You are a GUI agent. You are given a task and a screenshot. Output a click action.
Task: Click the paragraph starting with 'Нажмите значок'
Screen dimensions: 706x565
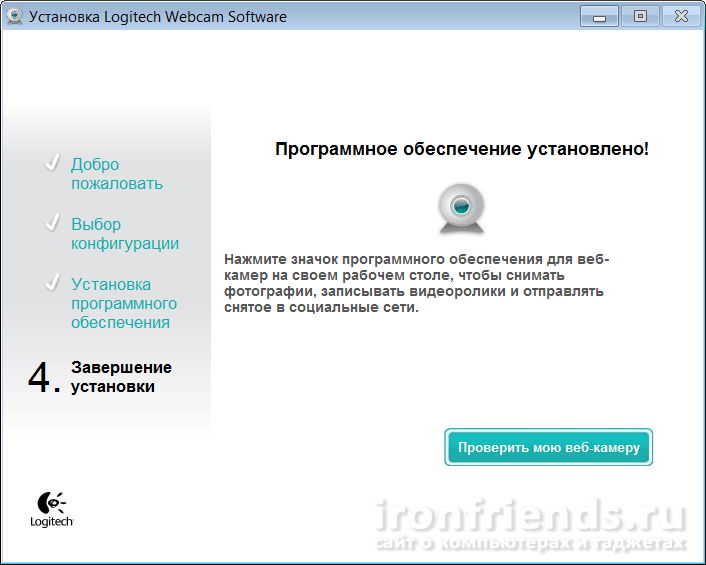point(416,283)
